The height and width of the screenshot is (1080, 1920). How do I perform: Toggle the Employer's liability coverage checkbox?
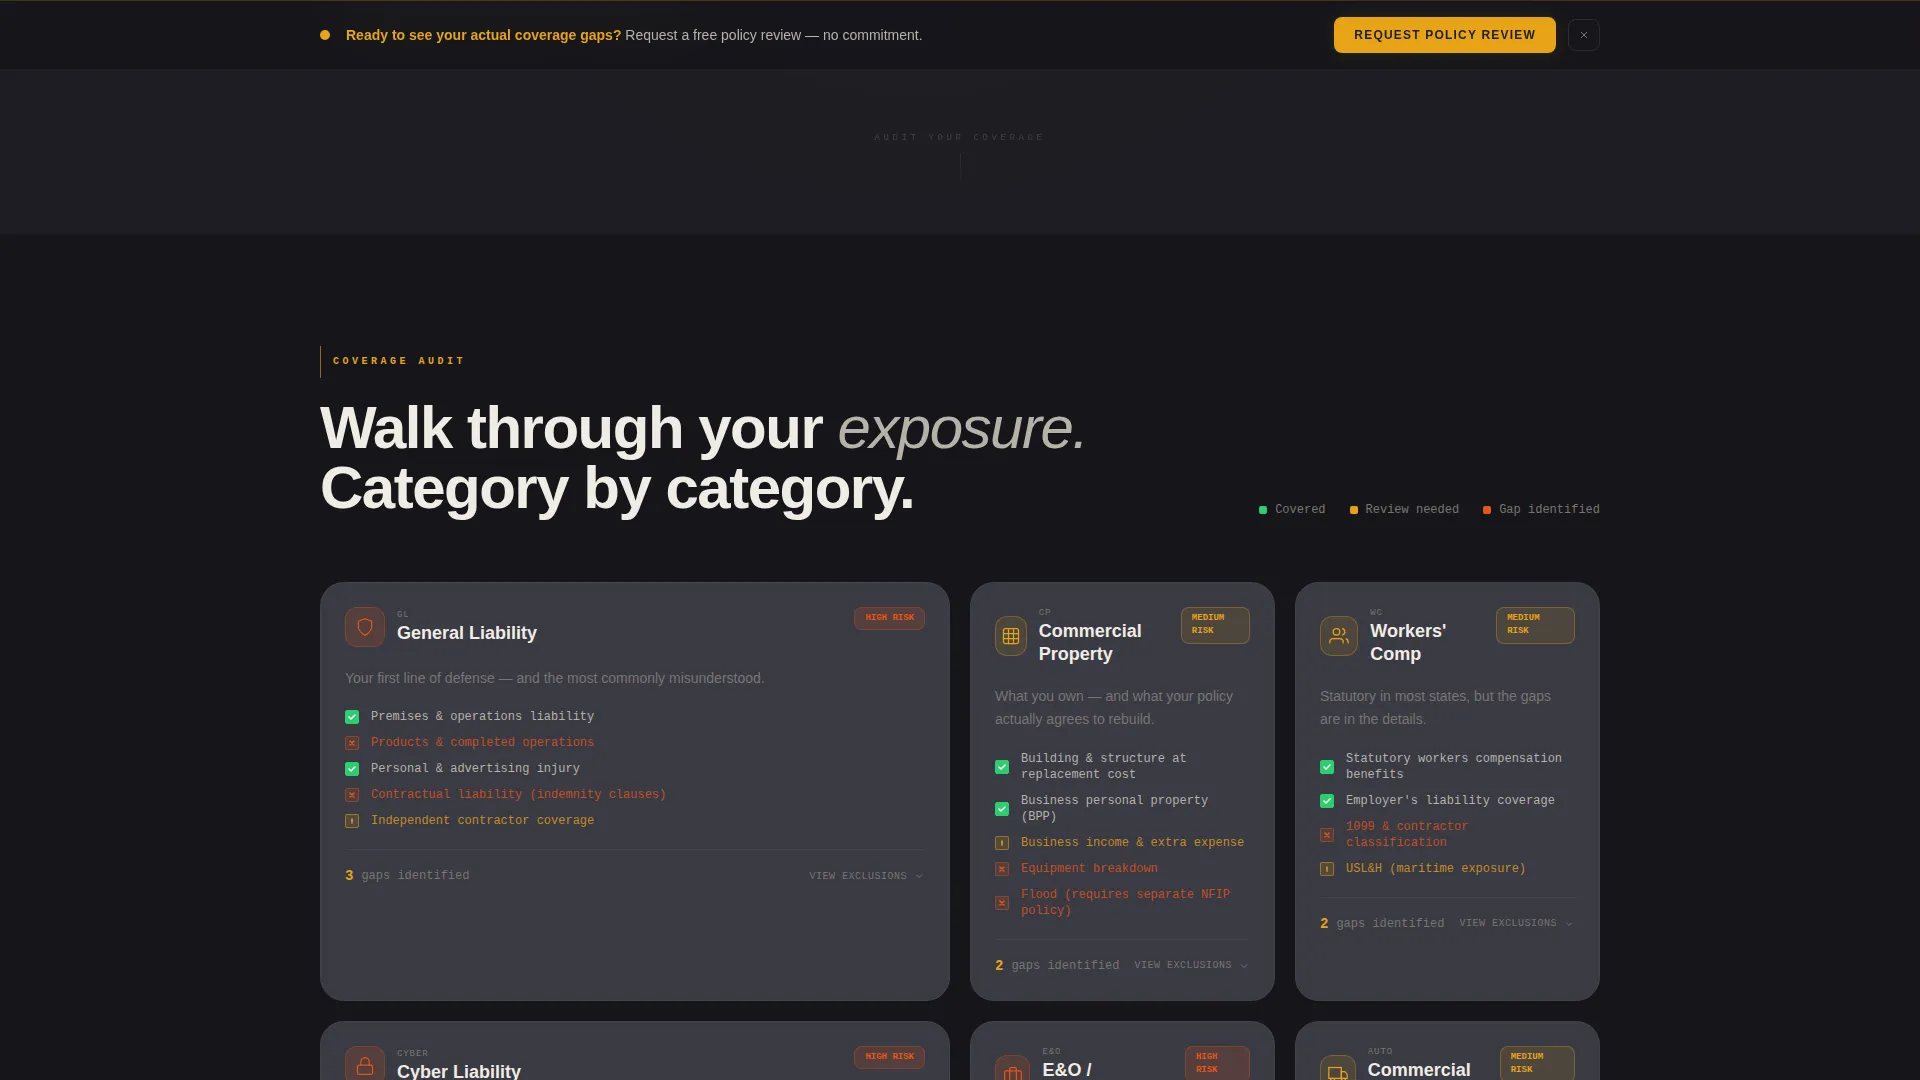coord(1327,801)
